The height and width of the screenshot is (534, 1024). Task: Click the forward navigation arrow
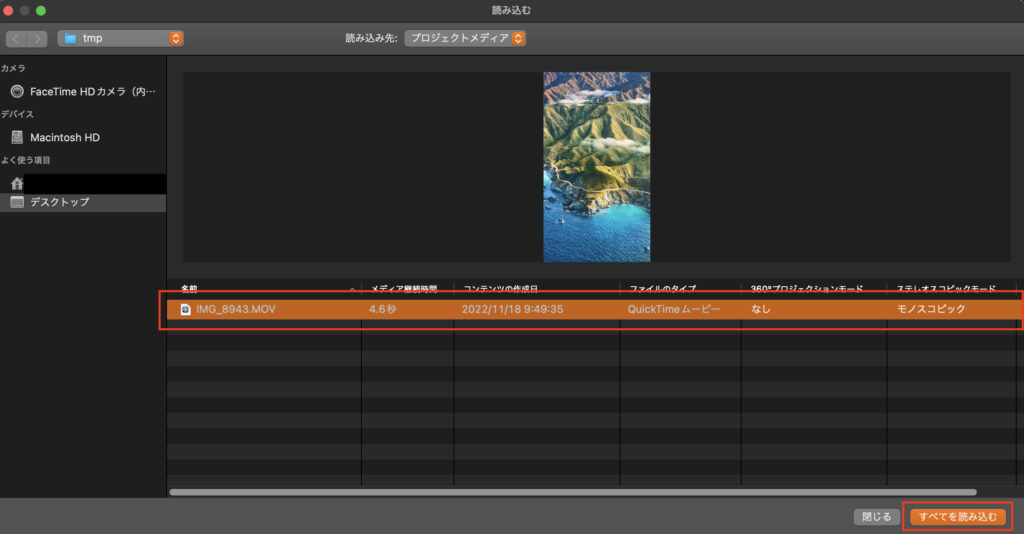coord(37,38)
